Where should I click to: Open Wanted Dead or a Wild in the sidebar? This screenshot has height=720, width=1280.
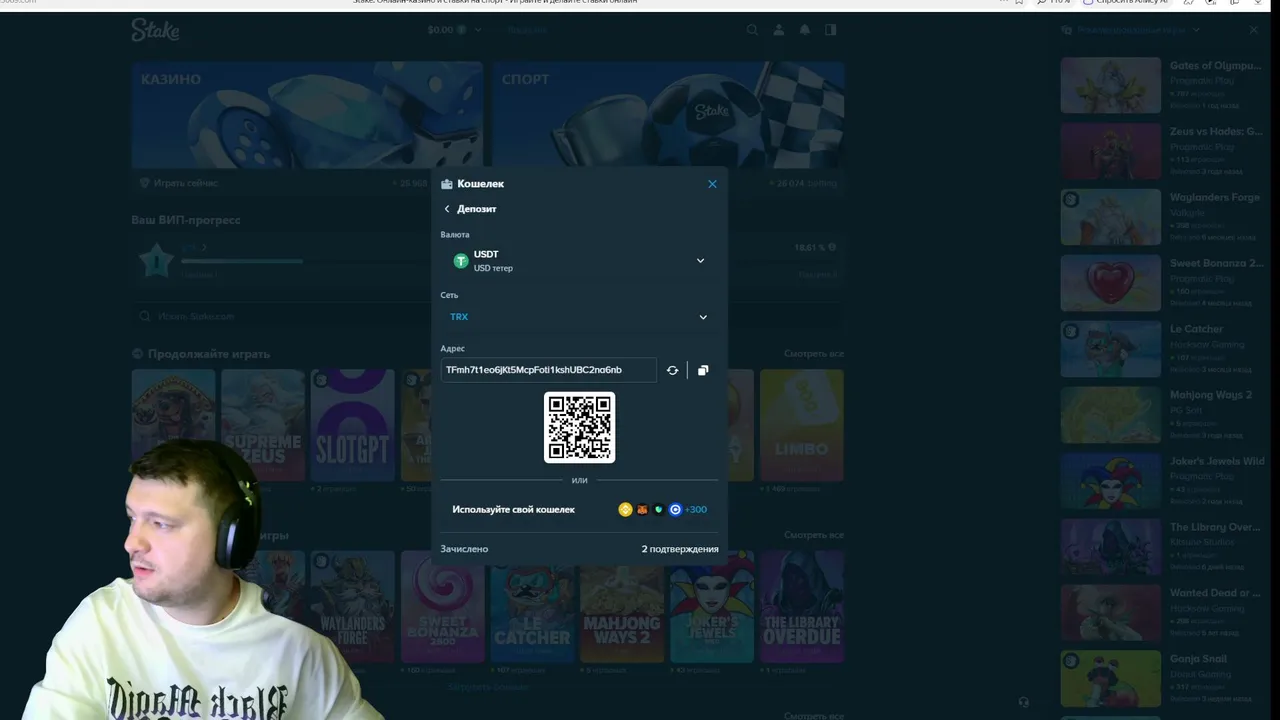1162,613
